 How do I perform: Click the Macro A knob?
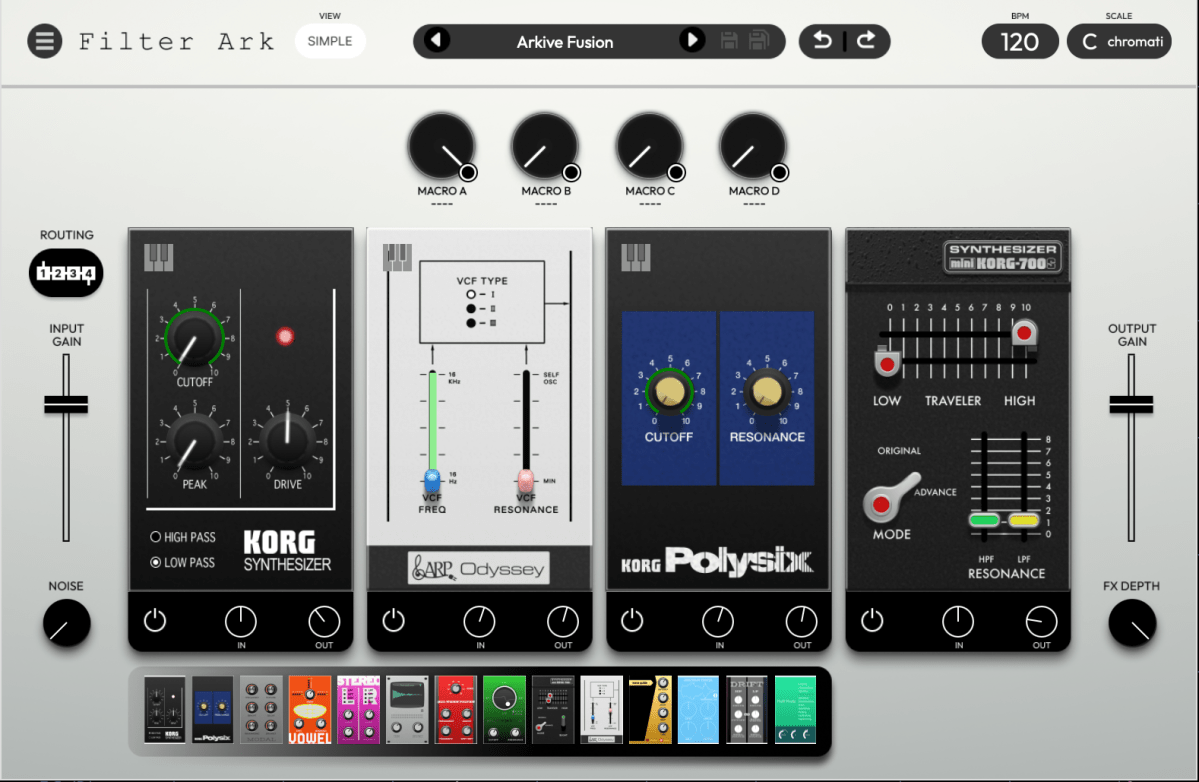[440, 147]
